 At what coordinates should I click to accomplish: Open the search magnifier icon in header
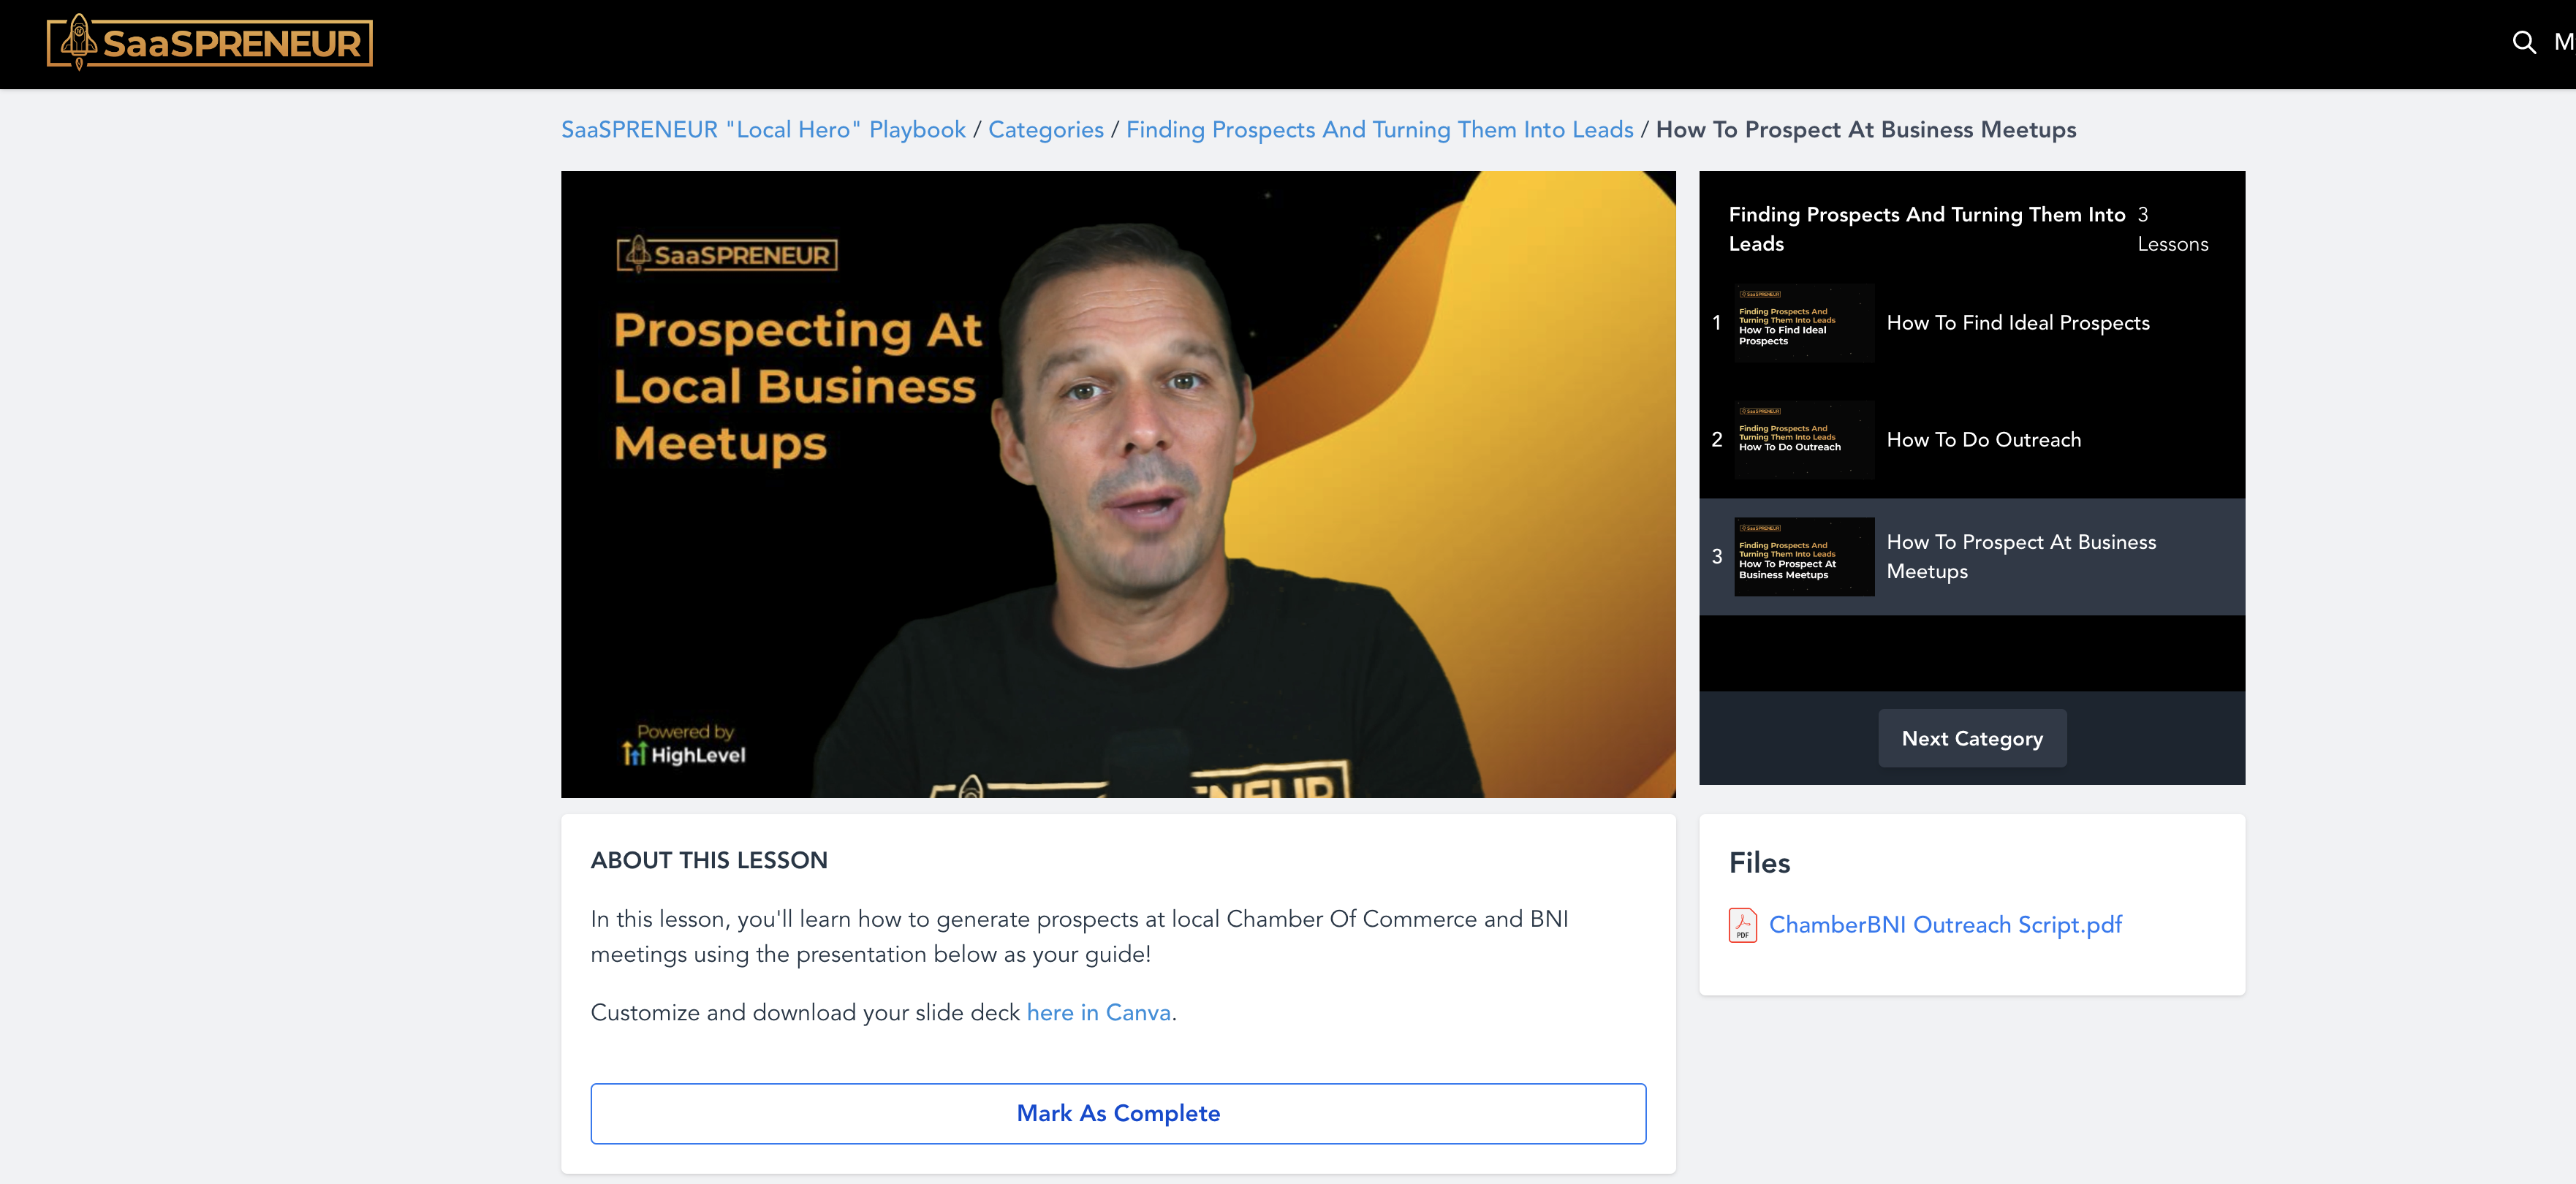coord(2524,43)
